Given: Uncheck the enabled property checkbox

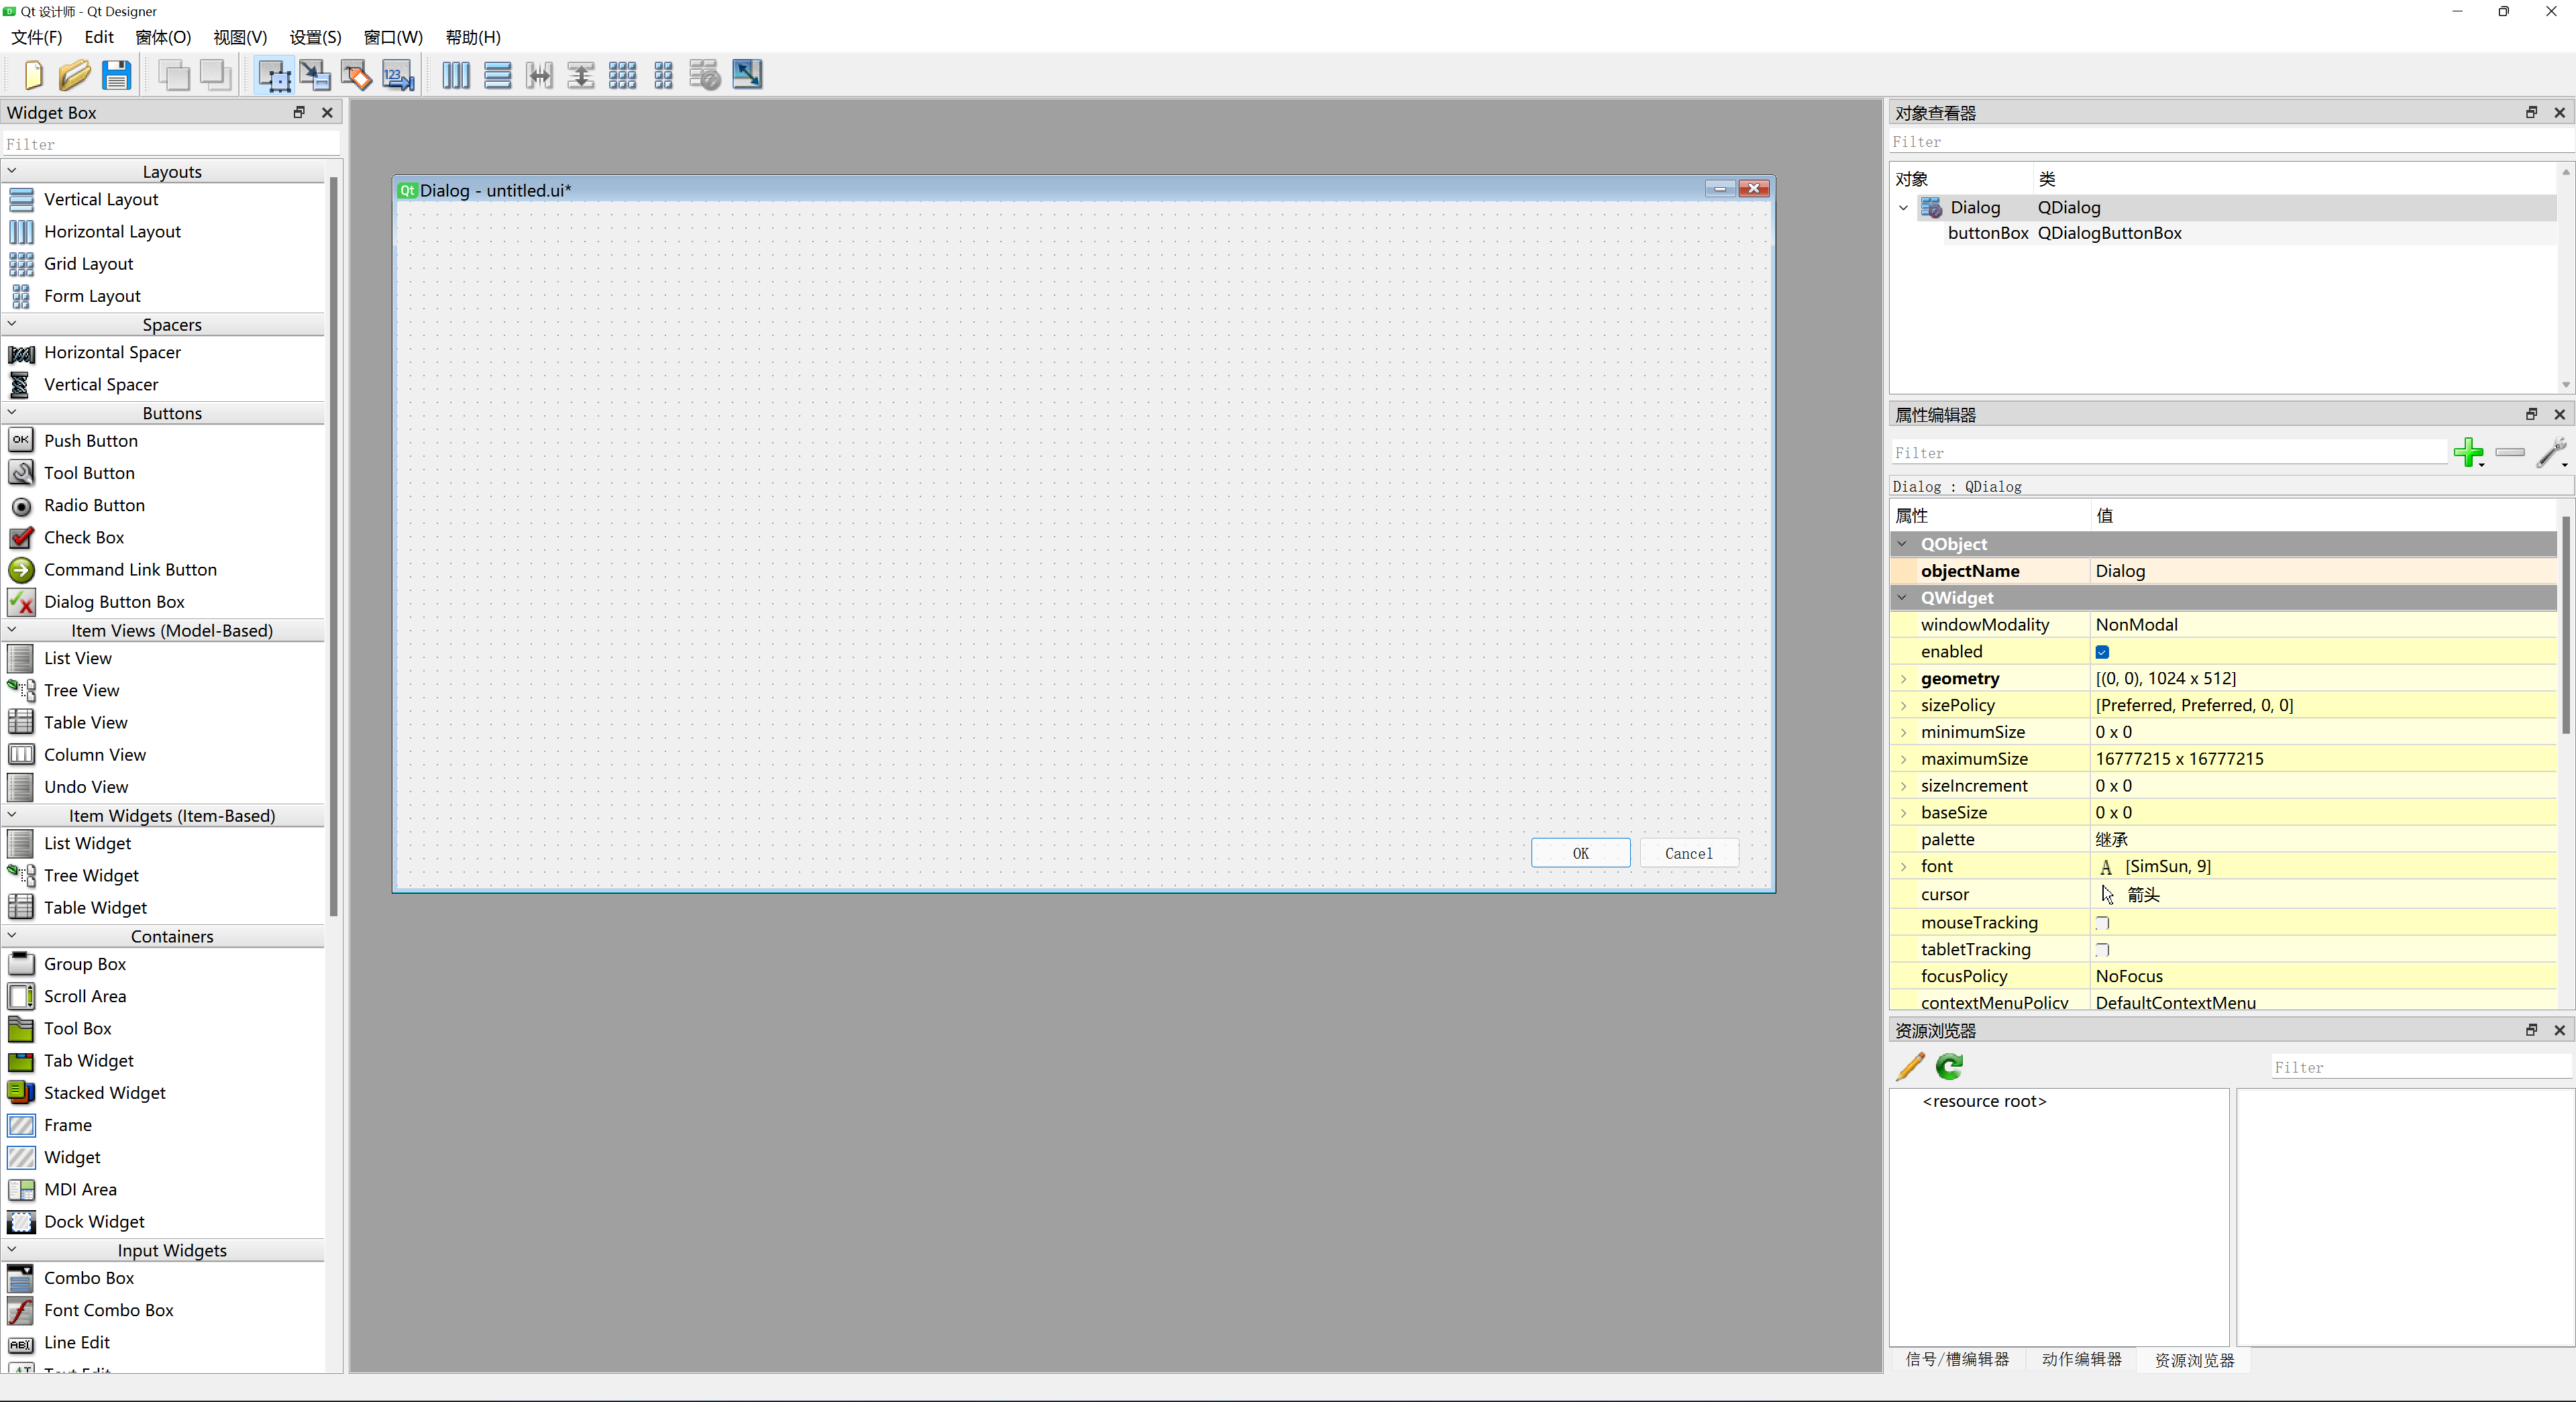Looking at the screenshot, I should point(2102,652).
